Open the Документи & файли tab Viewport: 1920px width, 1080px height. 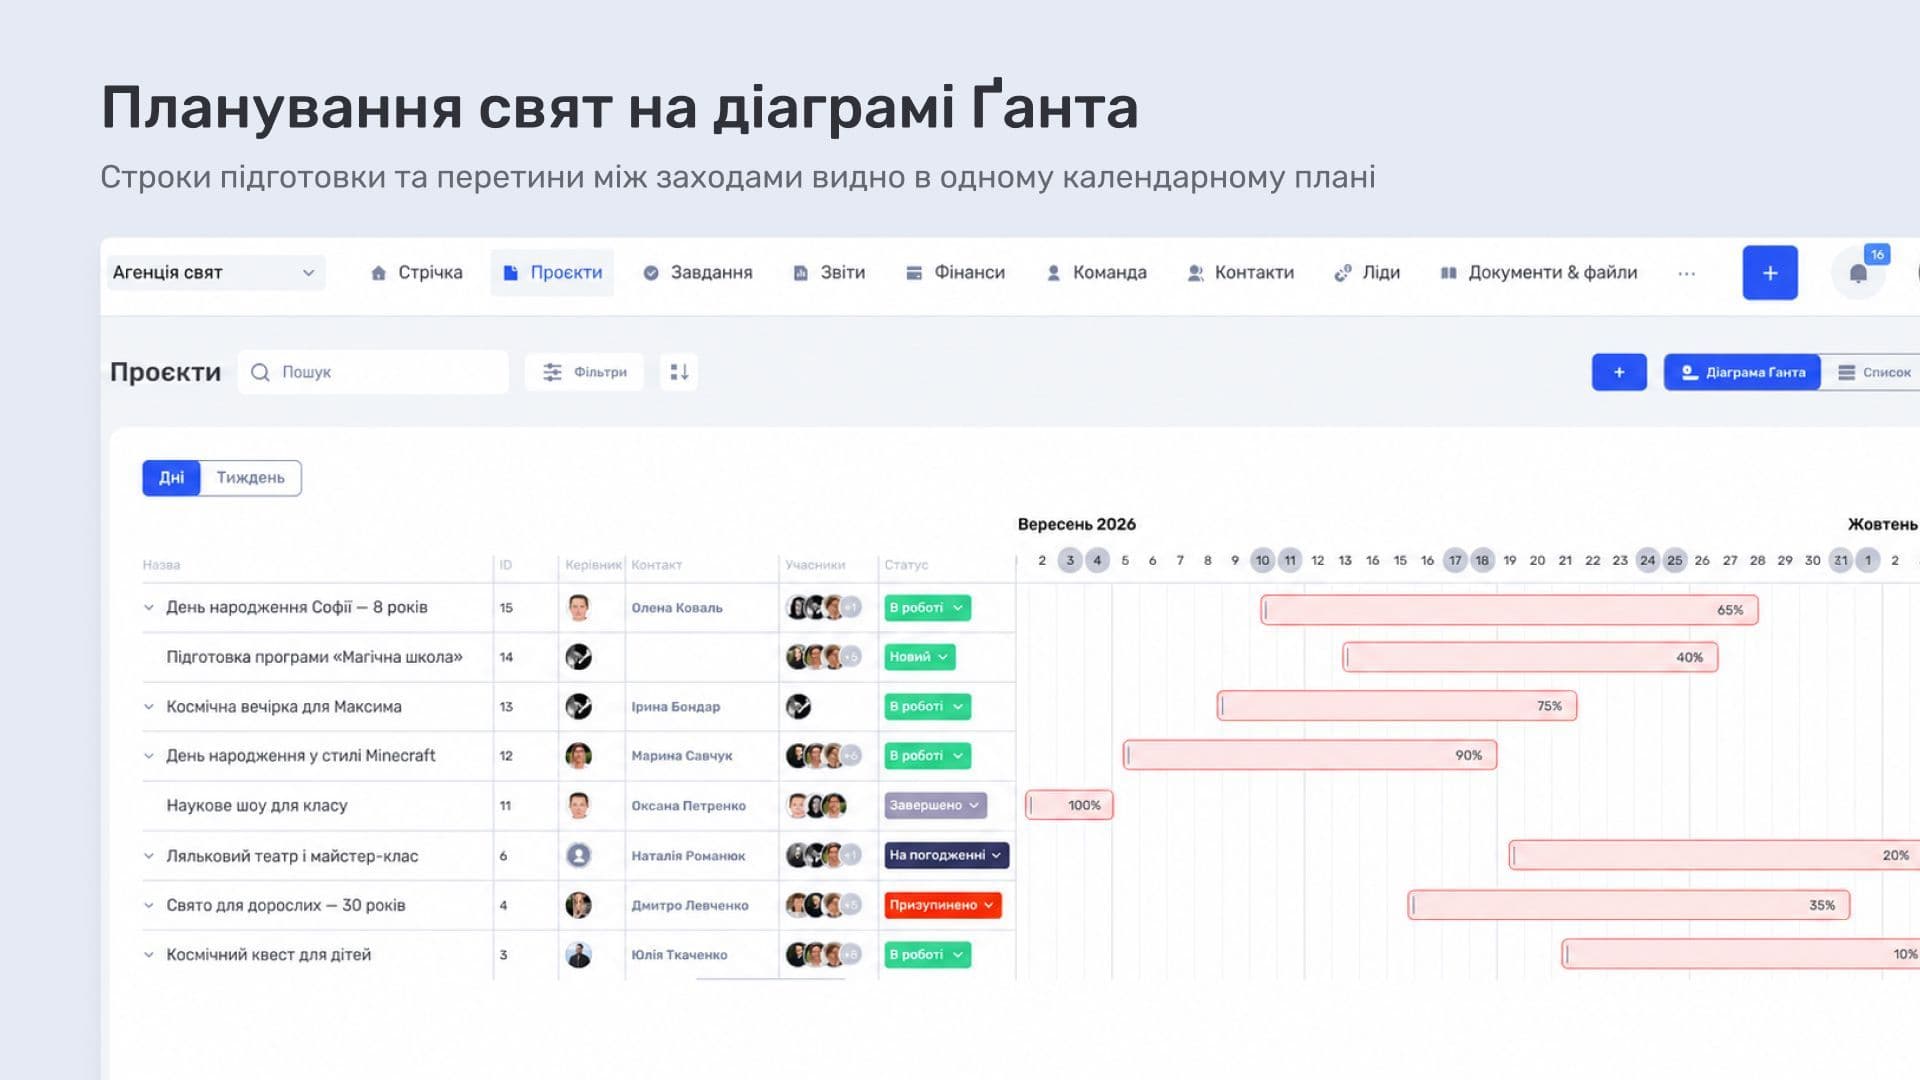tap(1538, 273)
